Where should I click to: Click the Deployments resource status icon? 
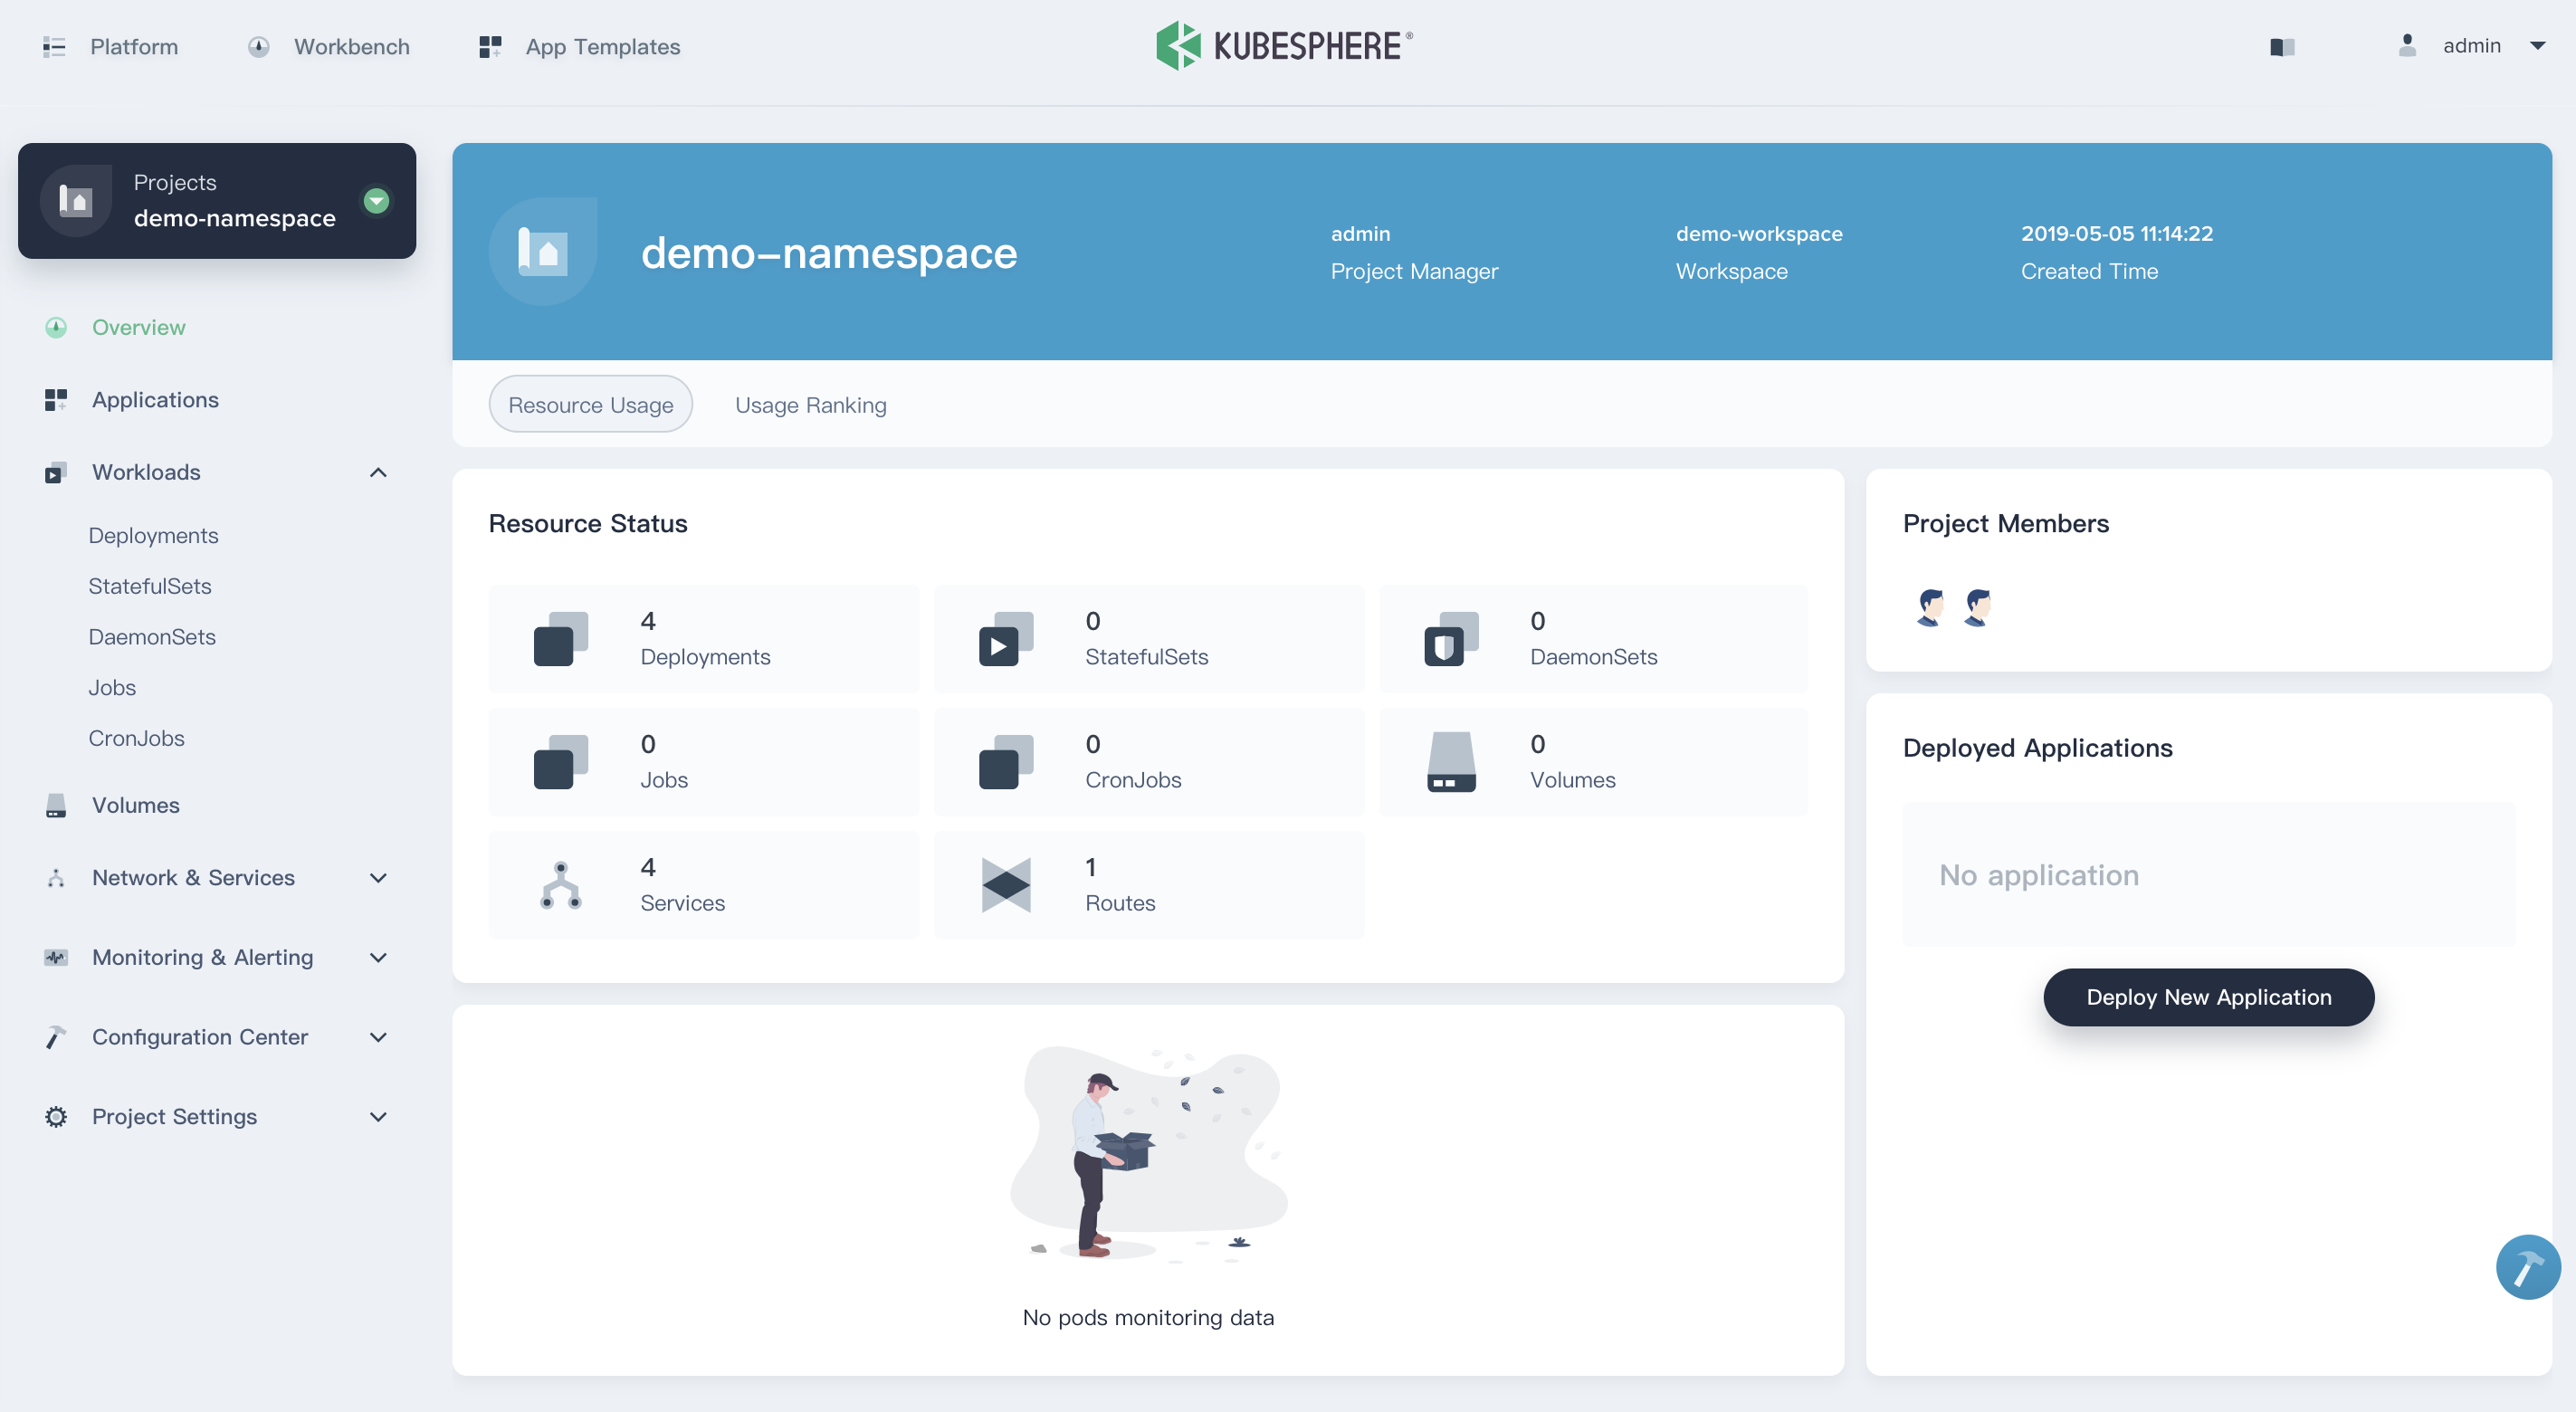(560, 638)
